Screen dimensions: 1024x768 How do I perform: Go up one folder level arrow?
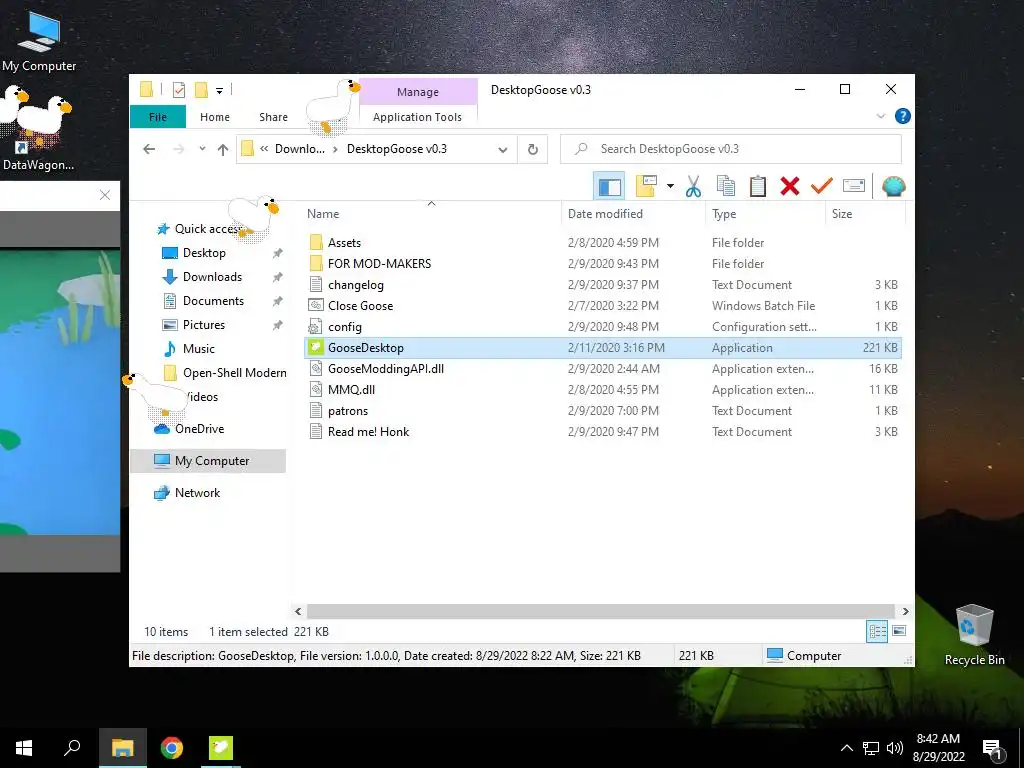click(223, 149)
